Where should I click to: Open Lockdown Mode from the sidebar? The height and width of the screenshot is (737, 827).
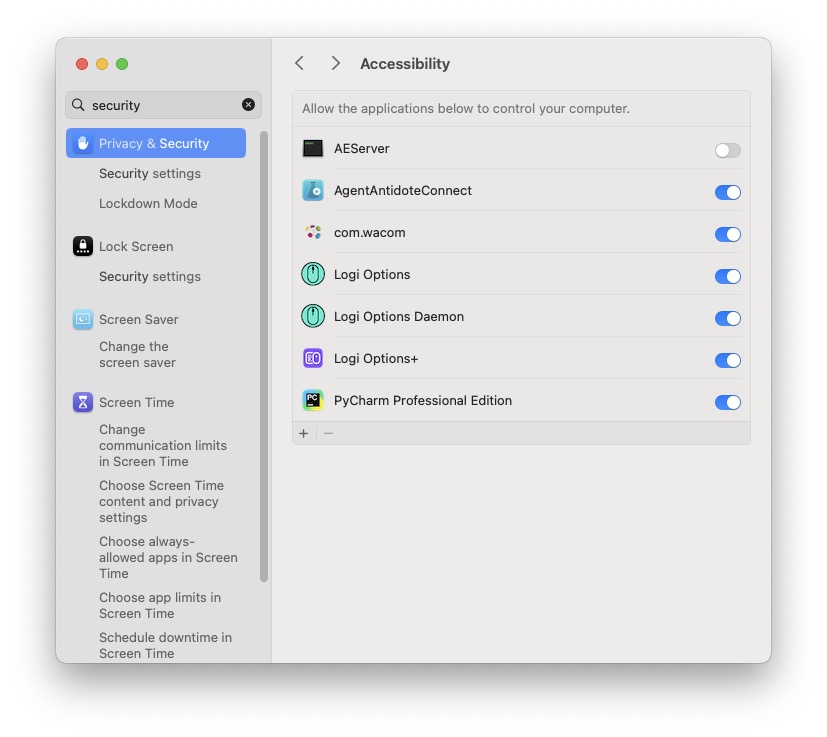(x=147, y=203)
